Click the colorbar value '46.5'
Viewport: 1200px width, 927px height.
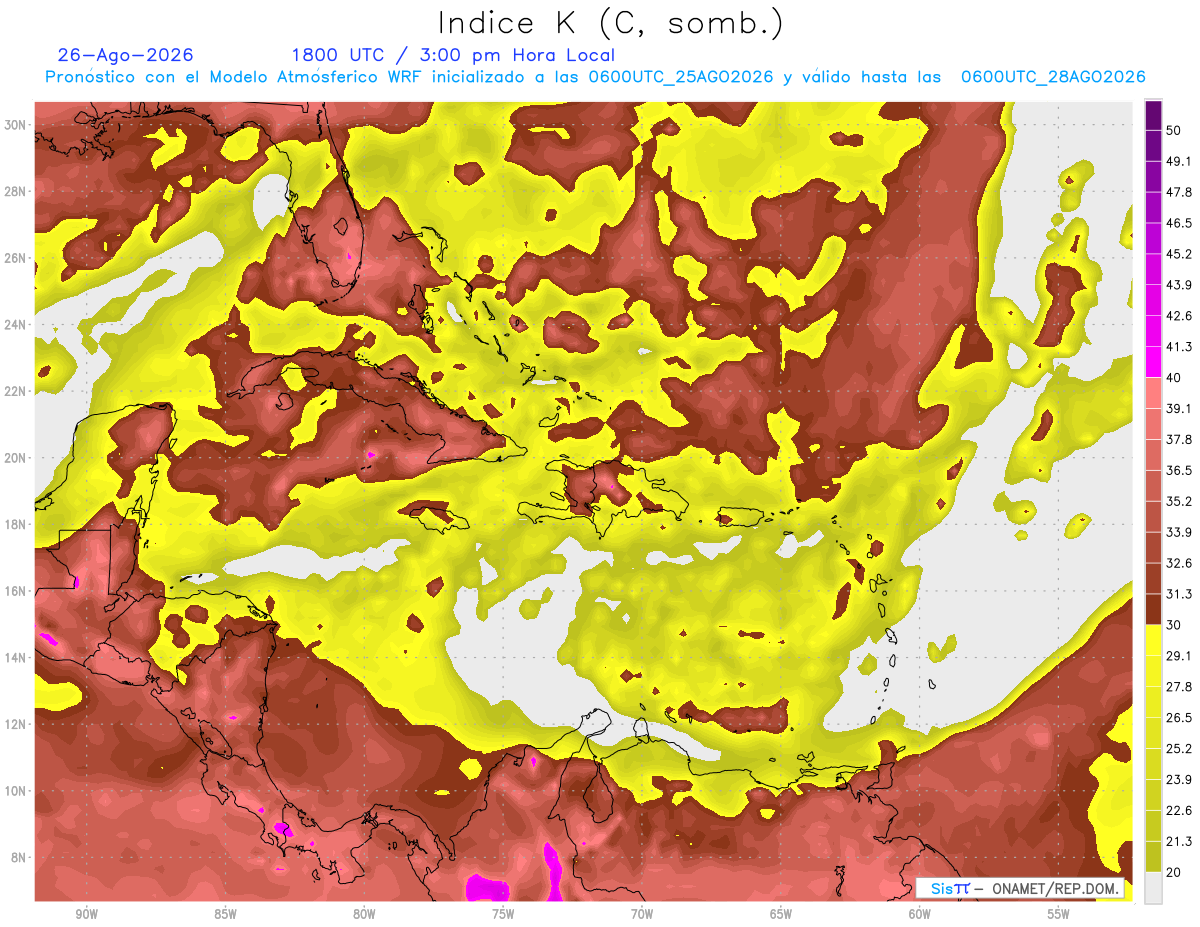pos(1179,223)
